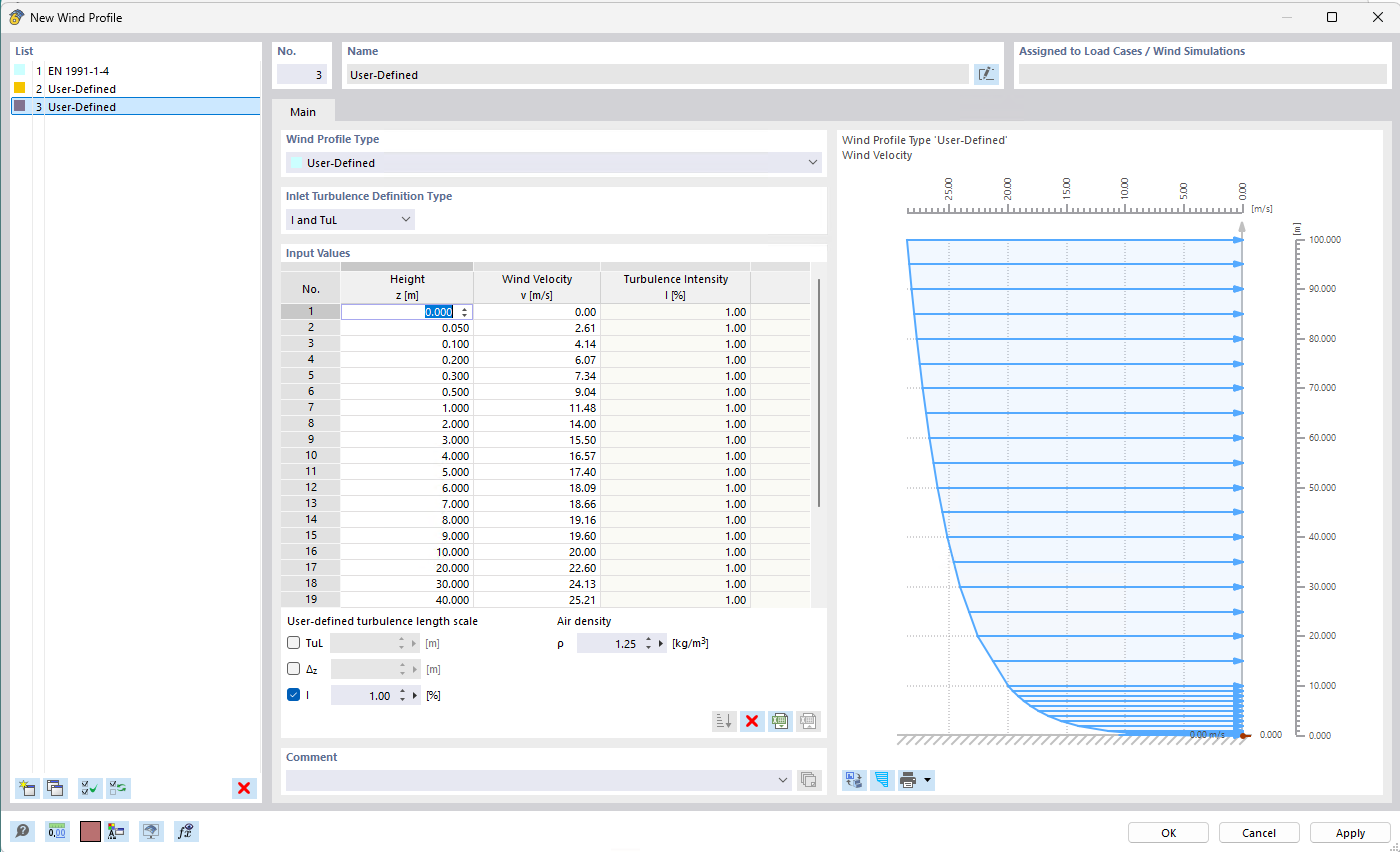Click the reddish color swatch in bottom toolbar
This screenshot has height=852, width=1400.
[90, 831]
